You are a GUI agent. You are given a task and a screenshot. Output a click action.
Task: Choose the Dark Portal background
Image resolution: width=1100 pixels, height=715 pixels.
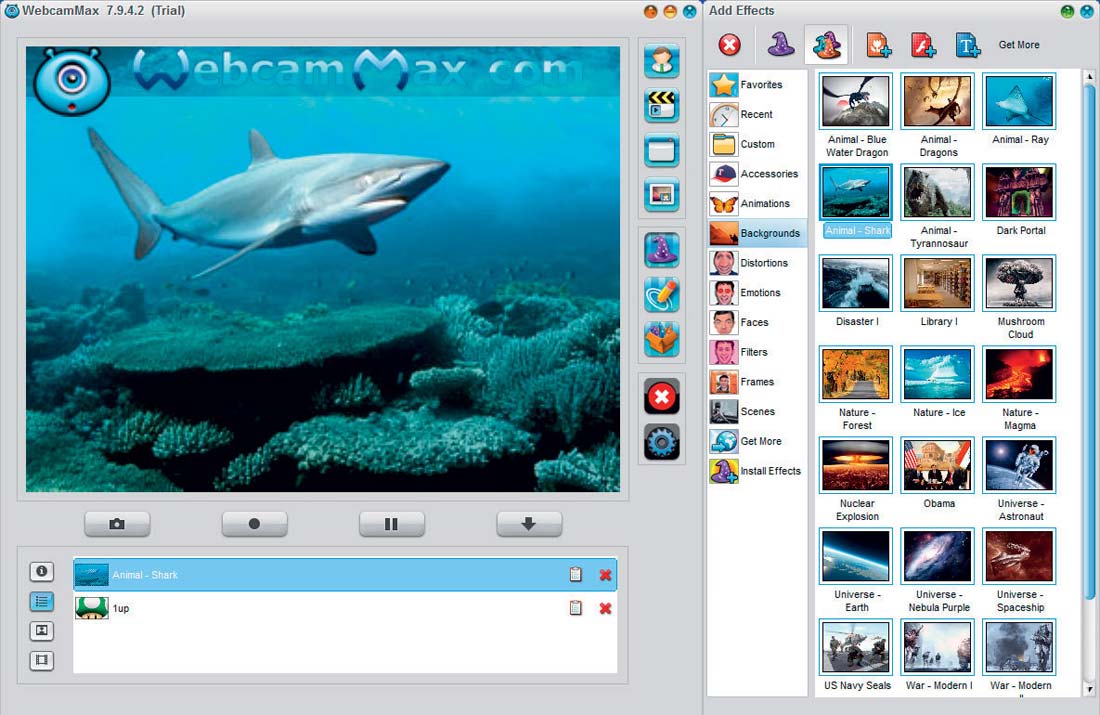1019,192
